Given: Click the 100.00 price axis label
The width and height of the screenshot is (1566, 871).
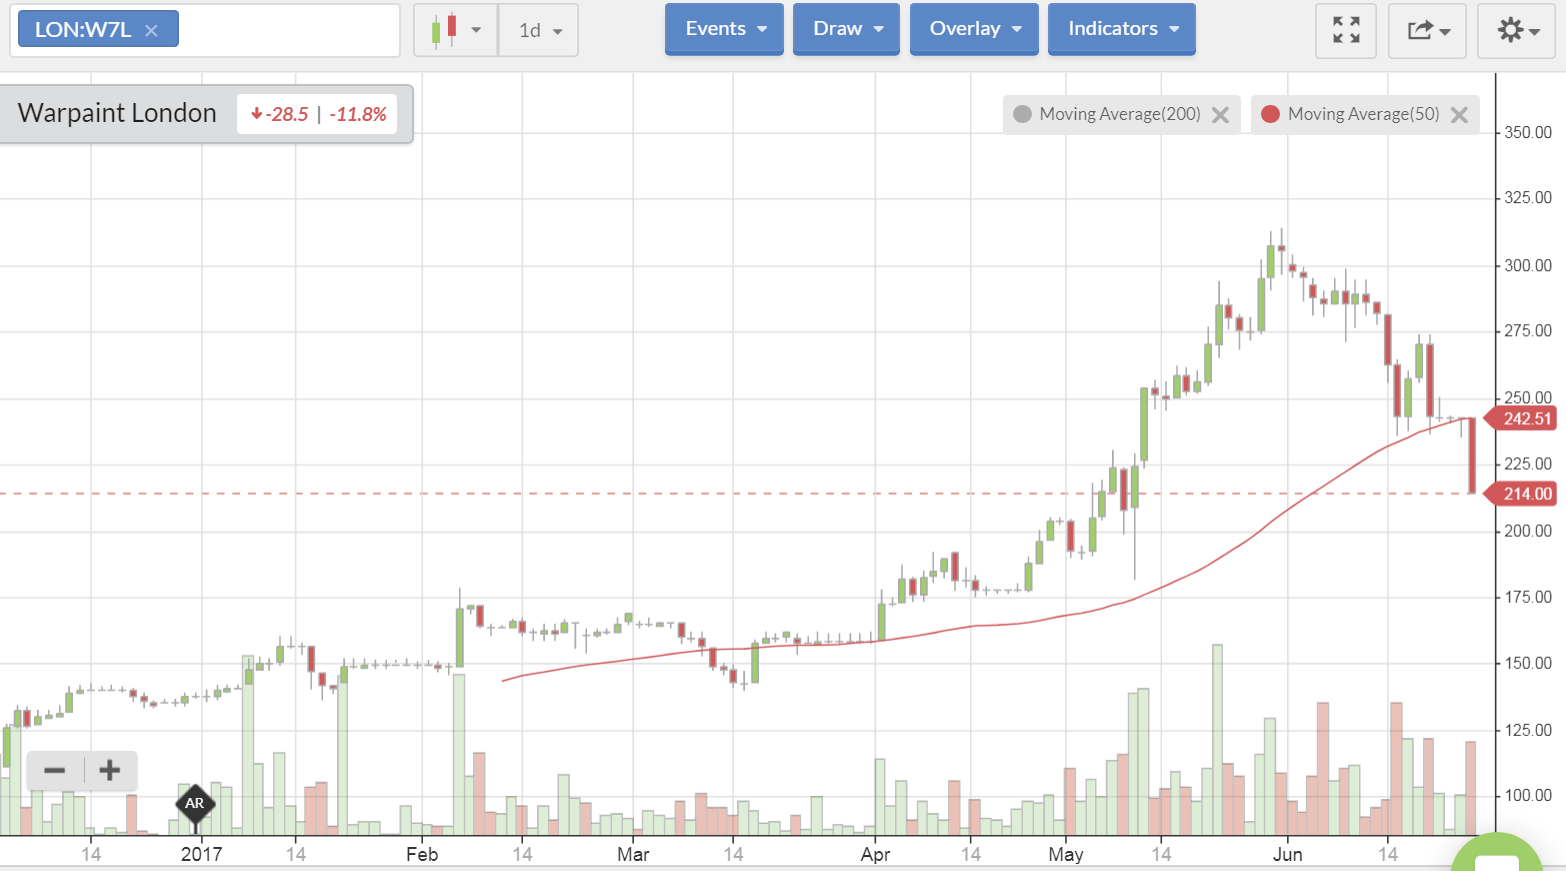Looking at the screenshot, I should click(1528, 795).
